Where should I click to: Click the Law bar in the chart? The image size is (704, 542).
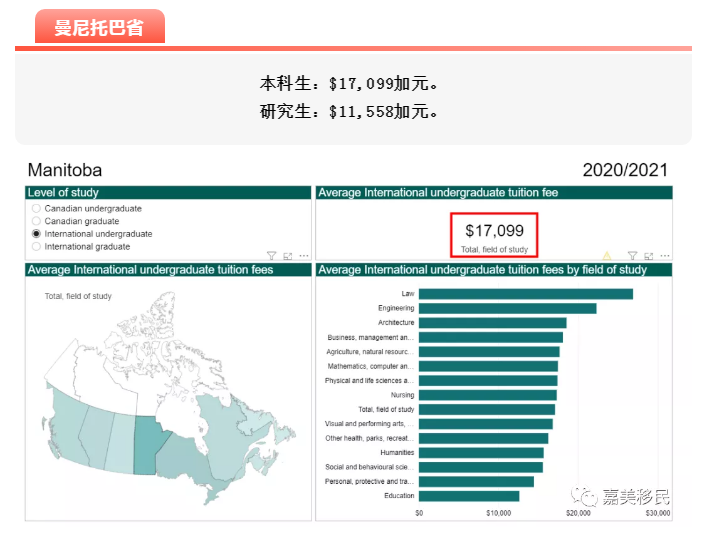tap(525, 294)
